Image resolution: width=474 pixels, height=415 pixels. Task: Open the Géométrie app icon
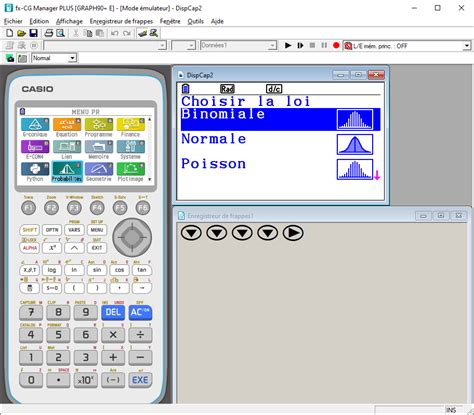[x=99, y=172]
